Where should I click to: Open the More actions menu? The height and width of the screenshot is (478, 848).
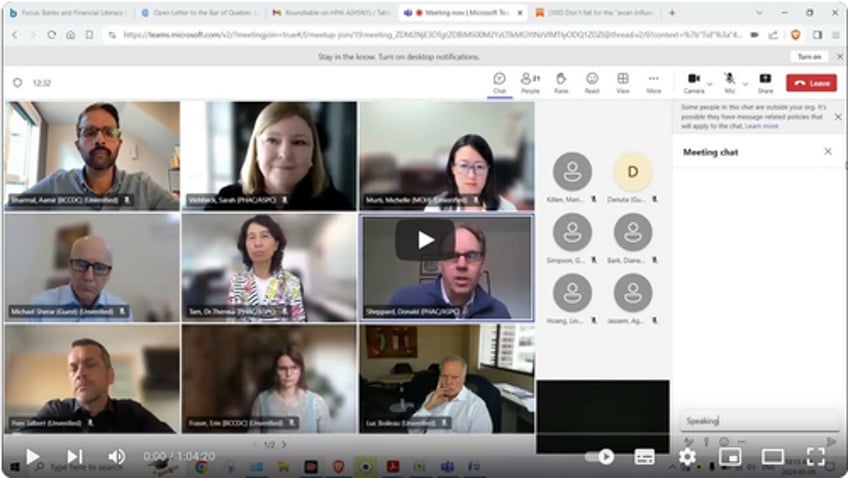click(653, 83)
